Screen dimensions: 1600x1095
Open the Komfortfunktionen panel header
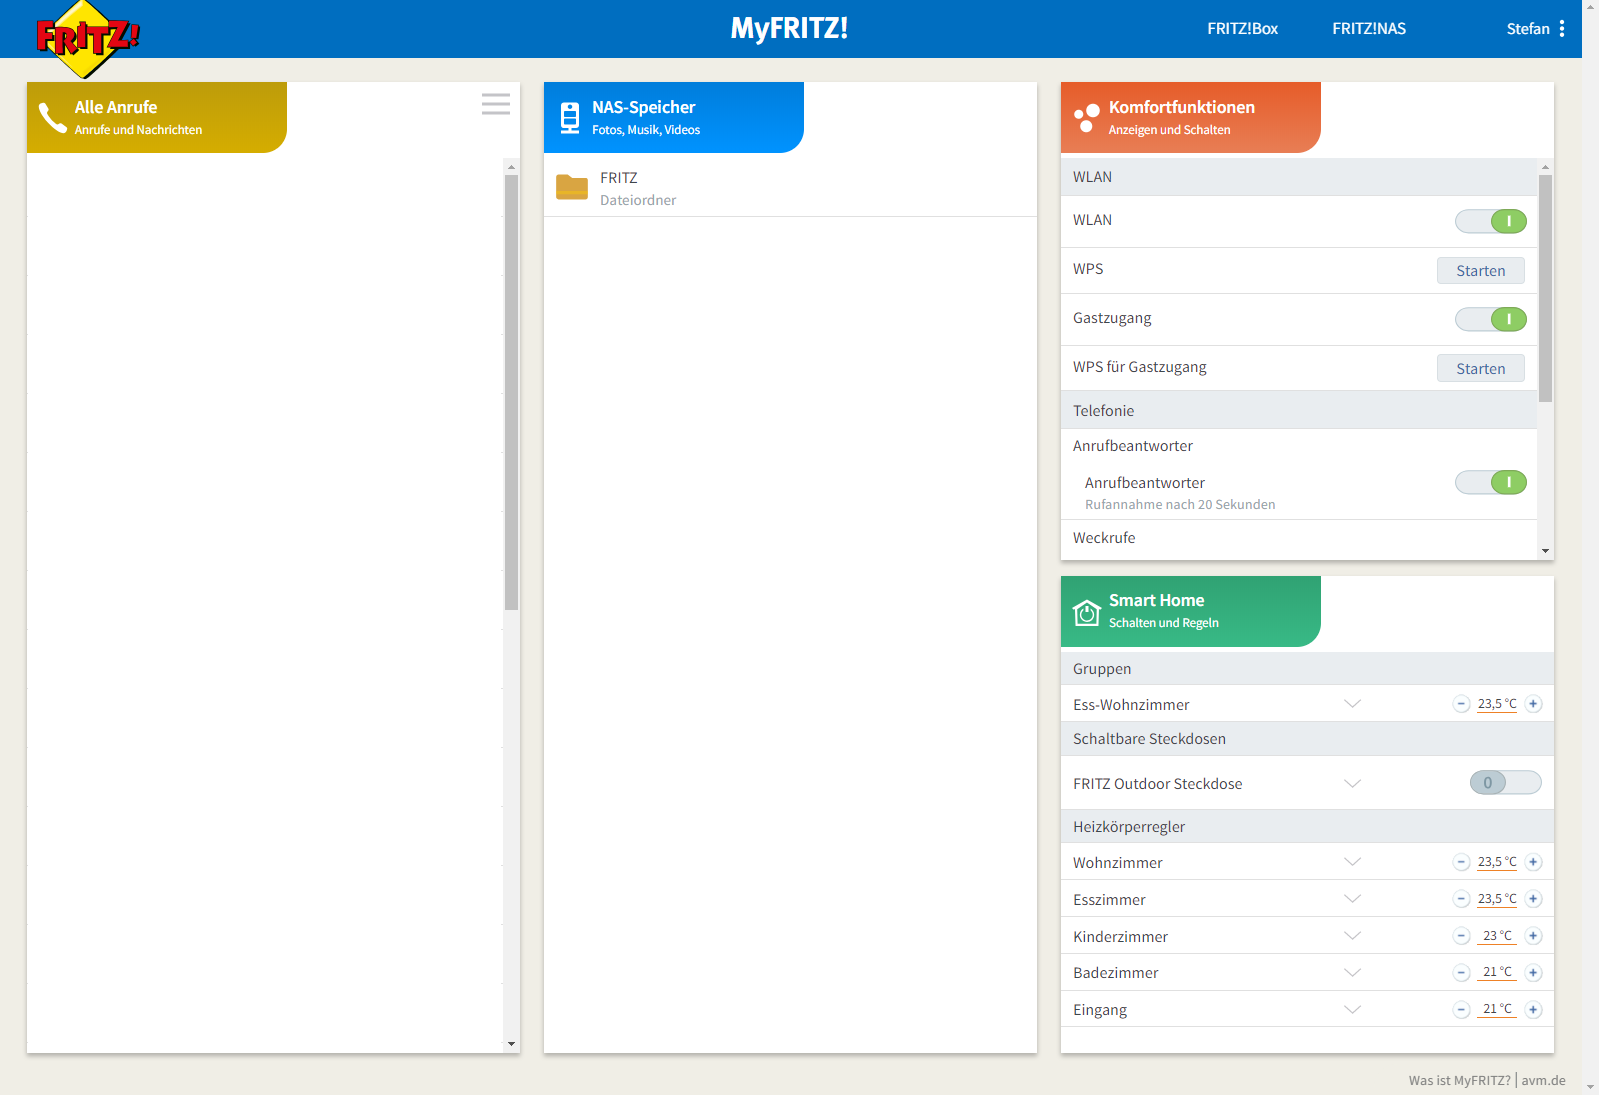1191,117
